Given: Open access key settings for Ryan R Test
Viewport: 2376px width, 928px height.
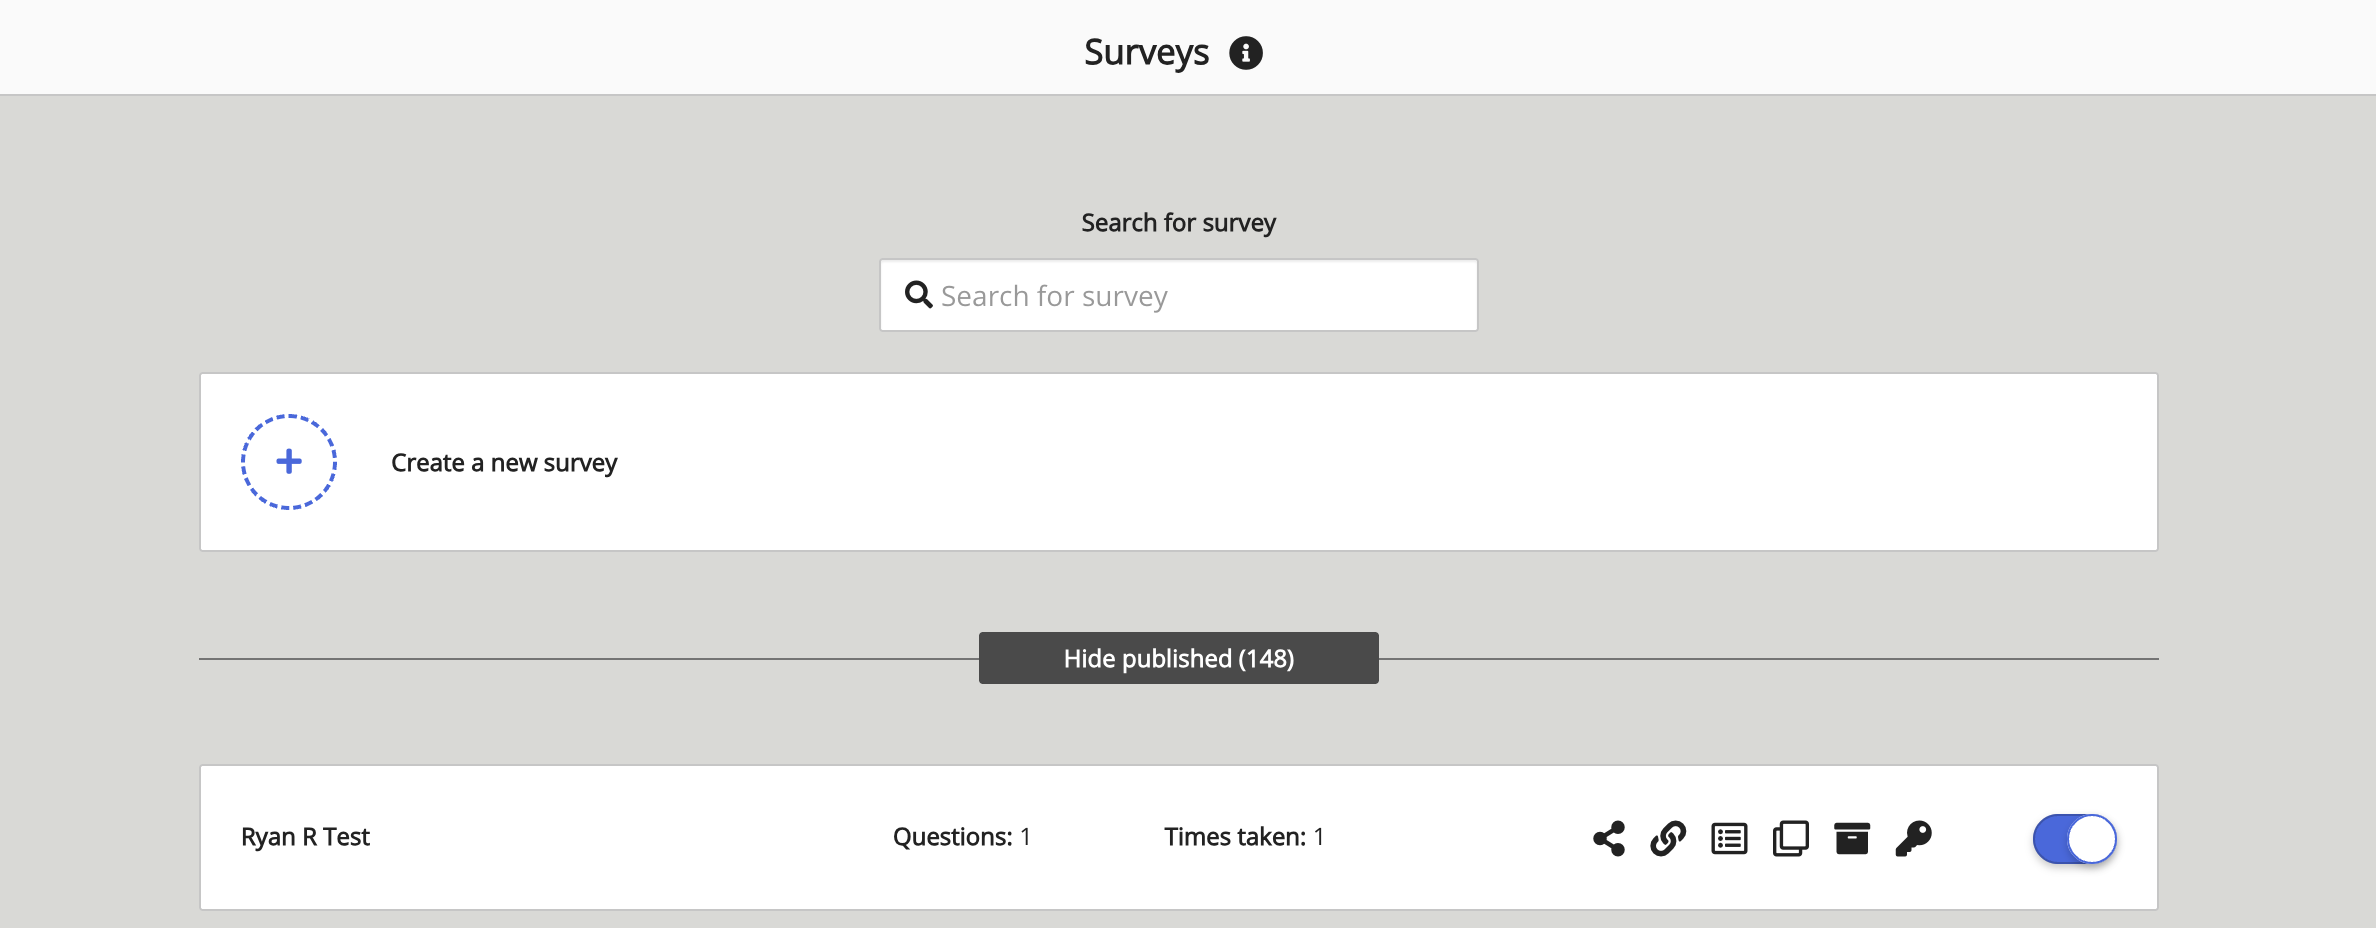Looking at the screenshot, I should (1913, 838).
